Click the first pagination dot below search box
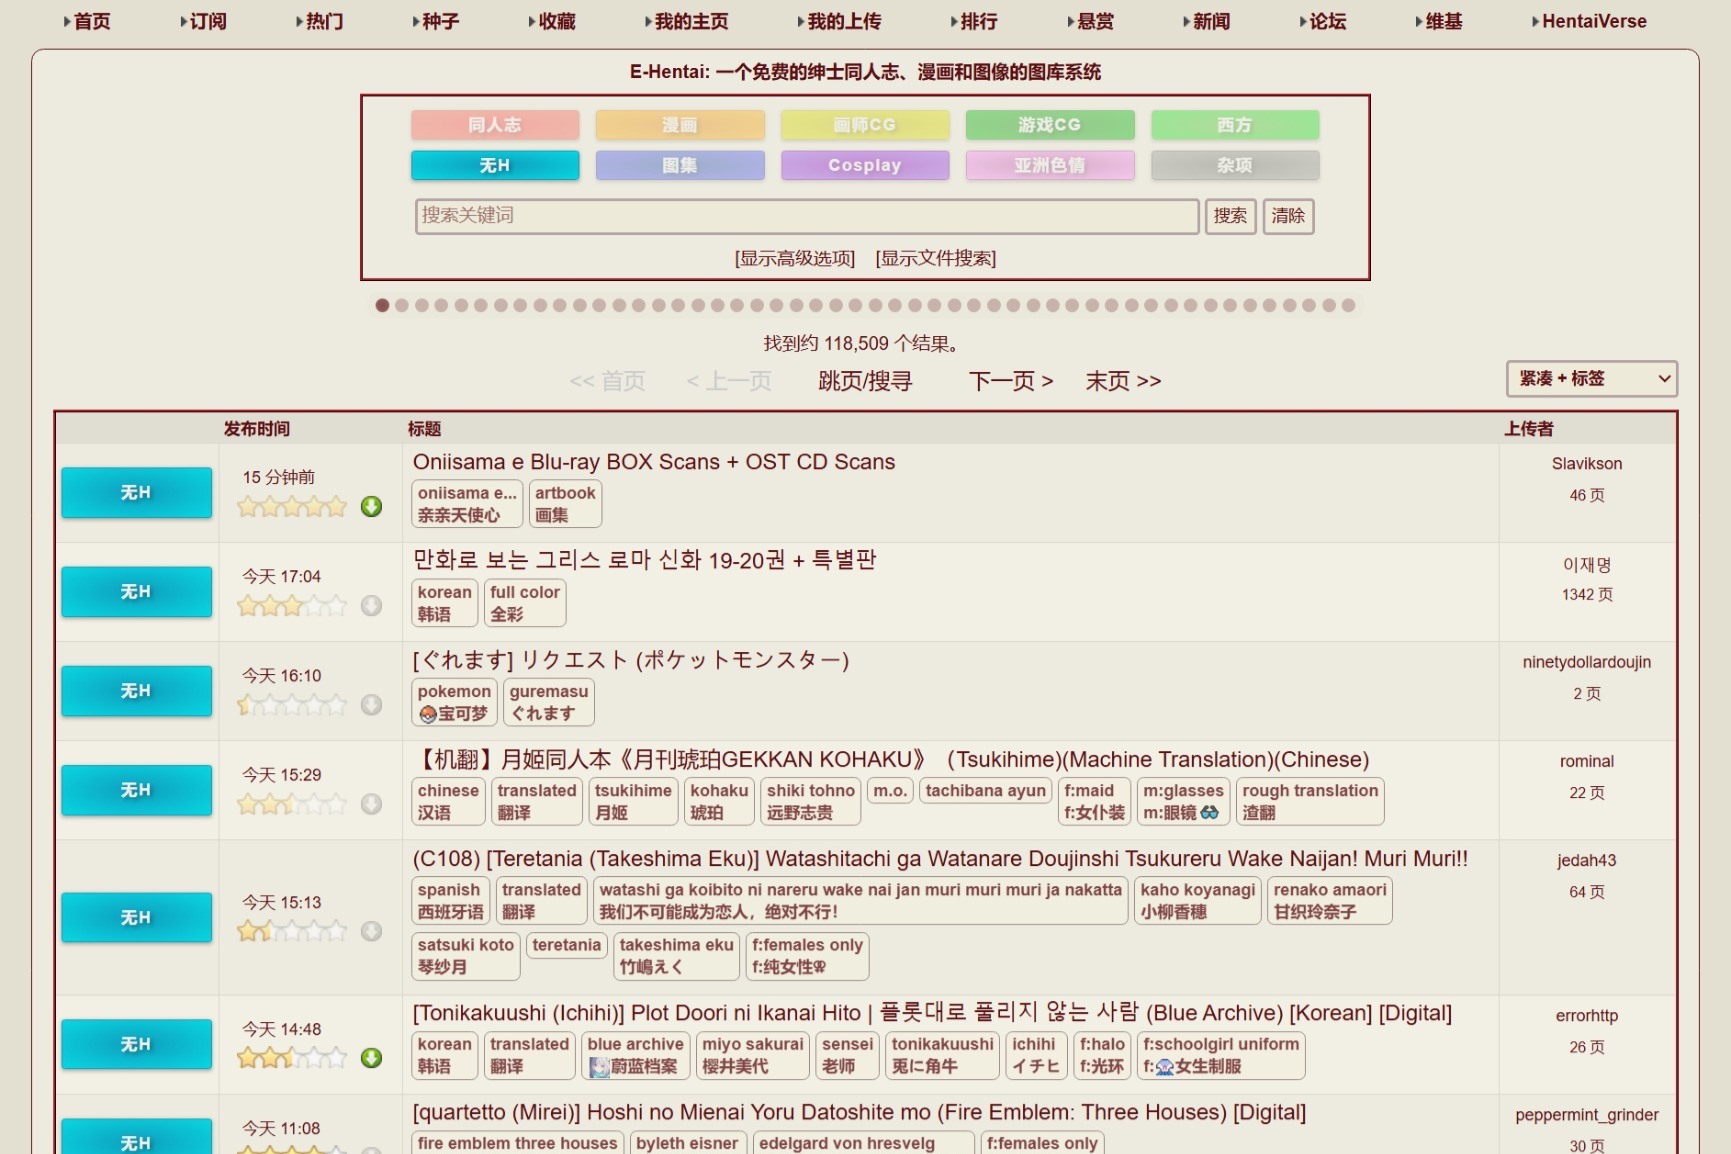Screen dimensions: 1731x1154 382,305
